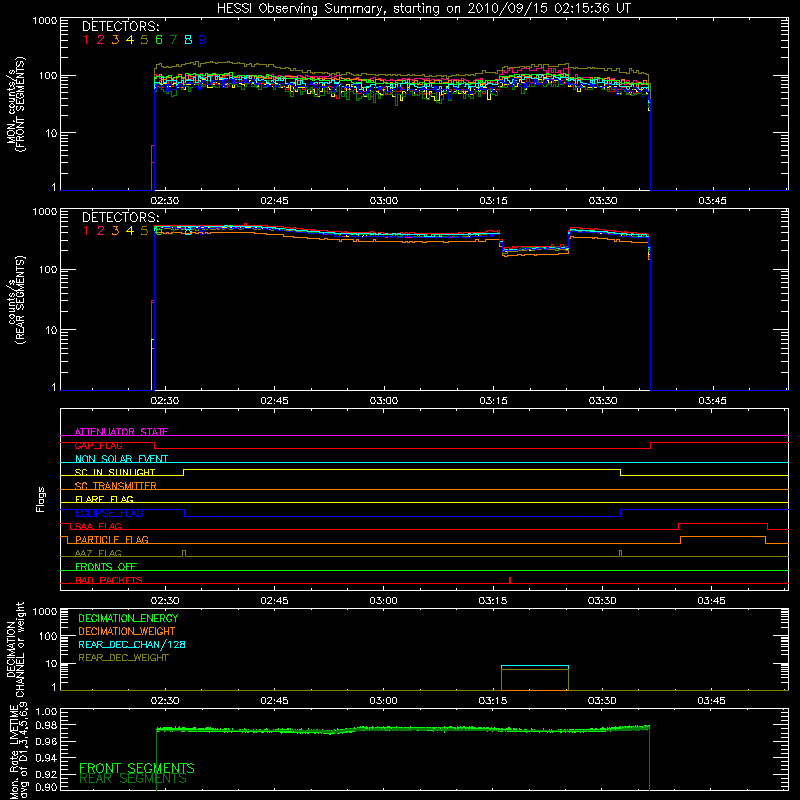Click the SC_TRANSMITTER flag label

(116, 485)
